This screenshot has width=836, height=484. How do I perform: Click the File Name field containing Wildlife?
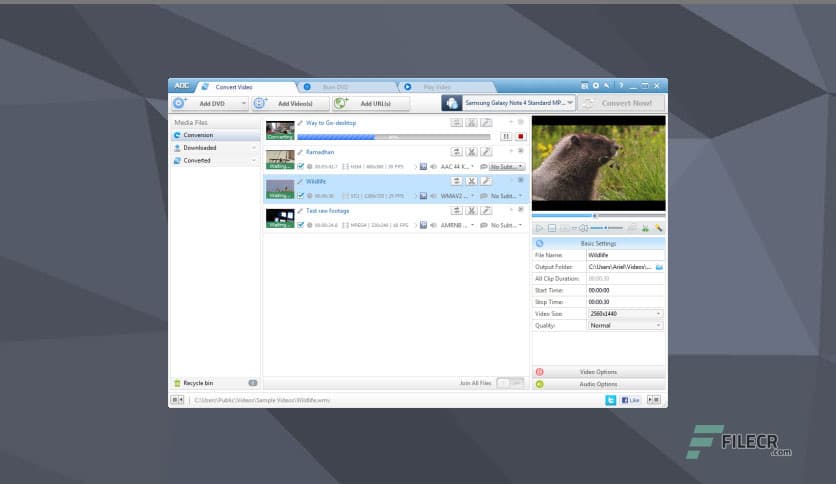(x=625, y=255)
